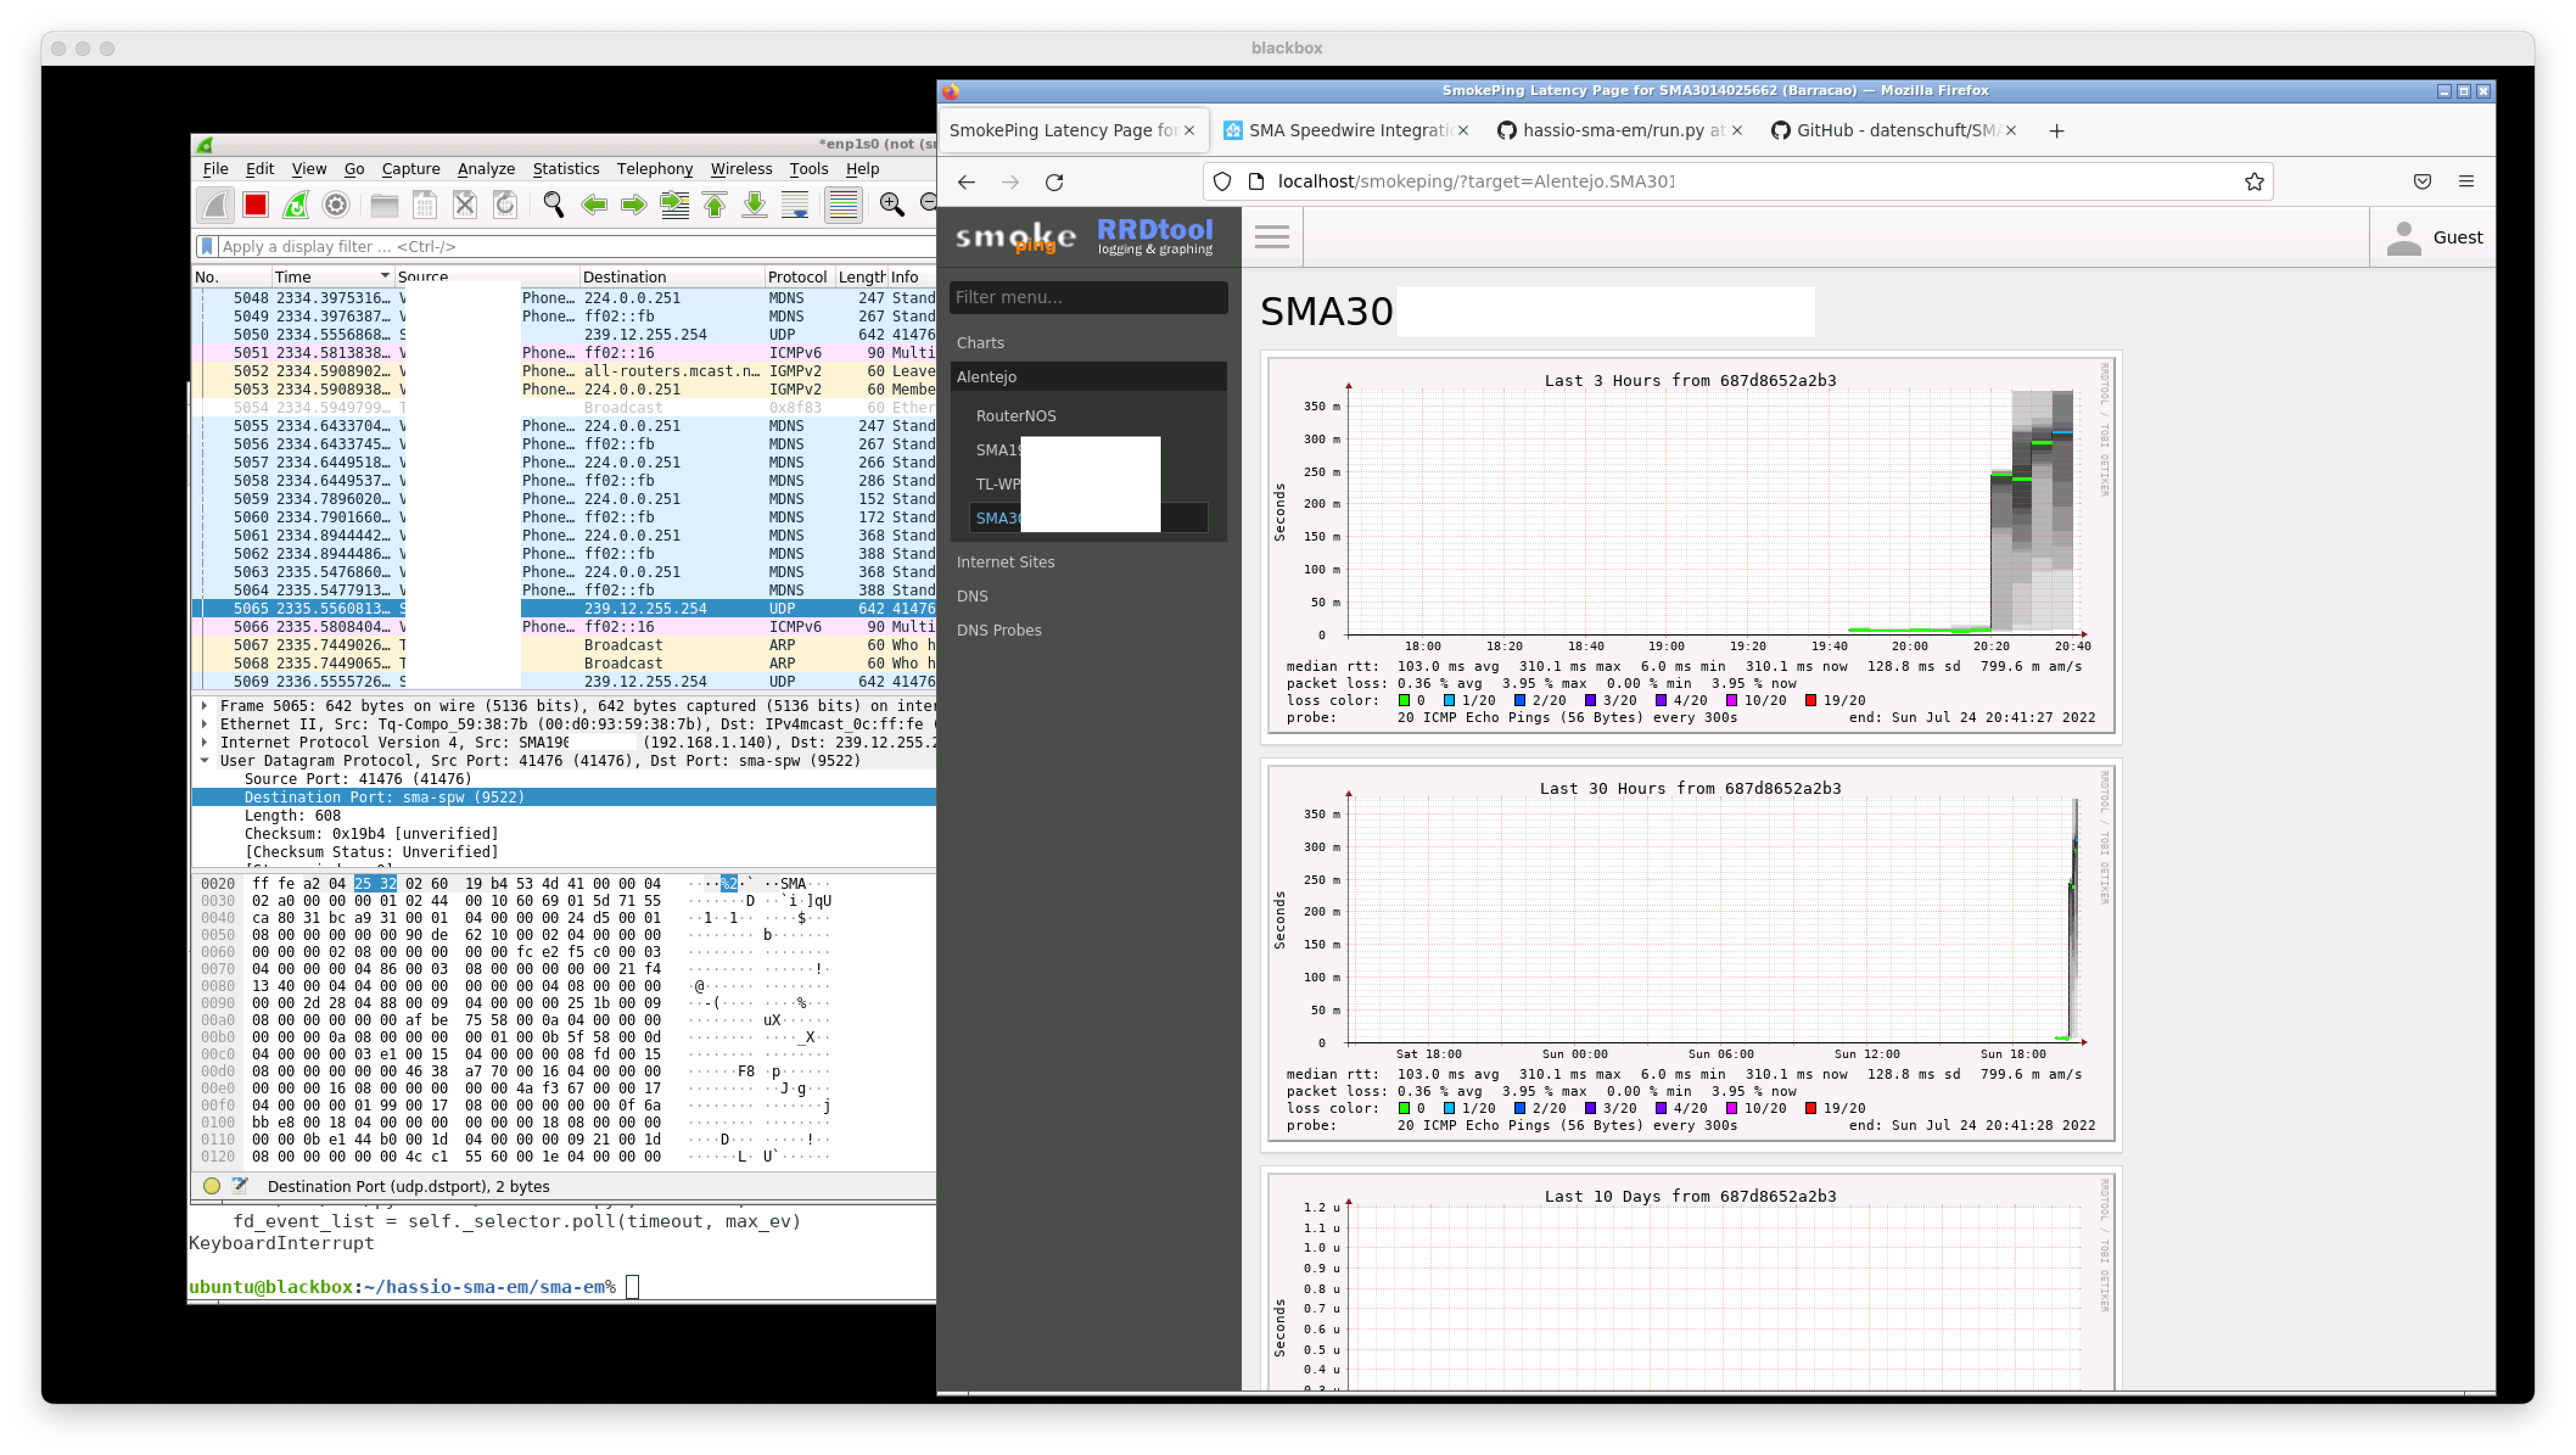
Task: Expand the Ethernet II details row
Action: pos(205,724)
